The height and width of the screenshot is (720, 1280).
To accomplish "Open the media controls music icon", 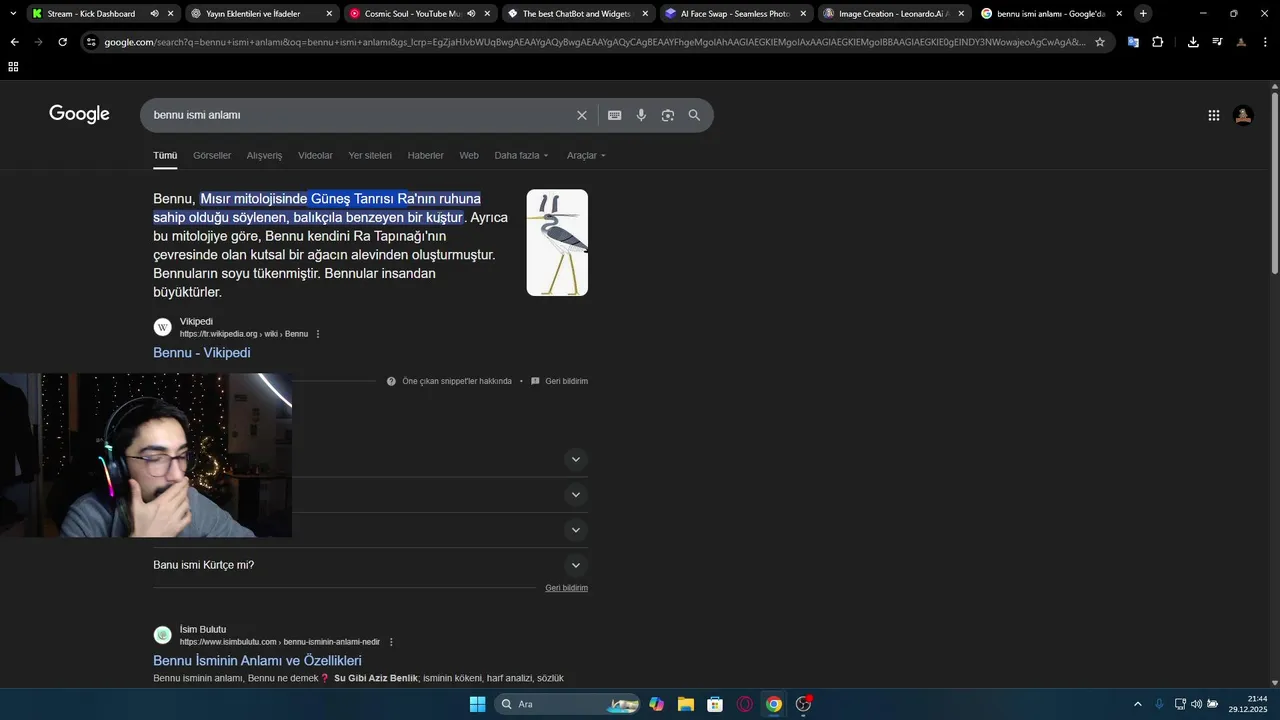I will pyautogui.click(x=1217, y=42).
